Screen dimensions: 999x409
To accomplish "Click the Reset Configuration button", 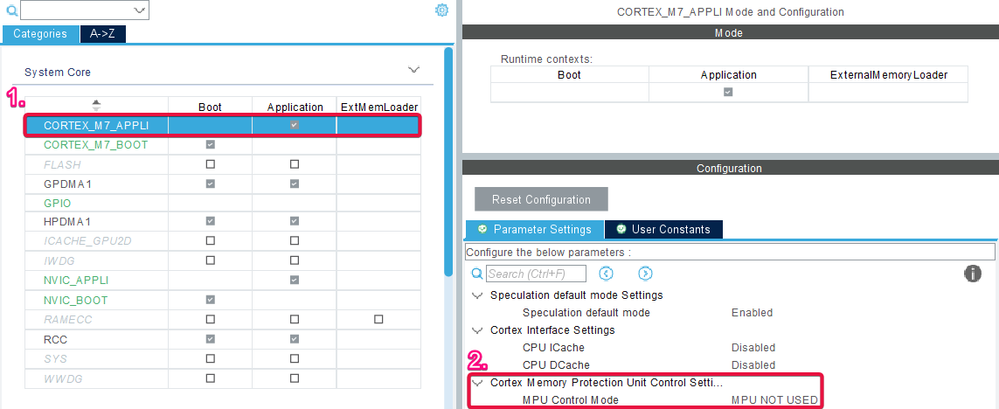I will pos(541,199).
